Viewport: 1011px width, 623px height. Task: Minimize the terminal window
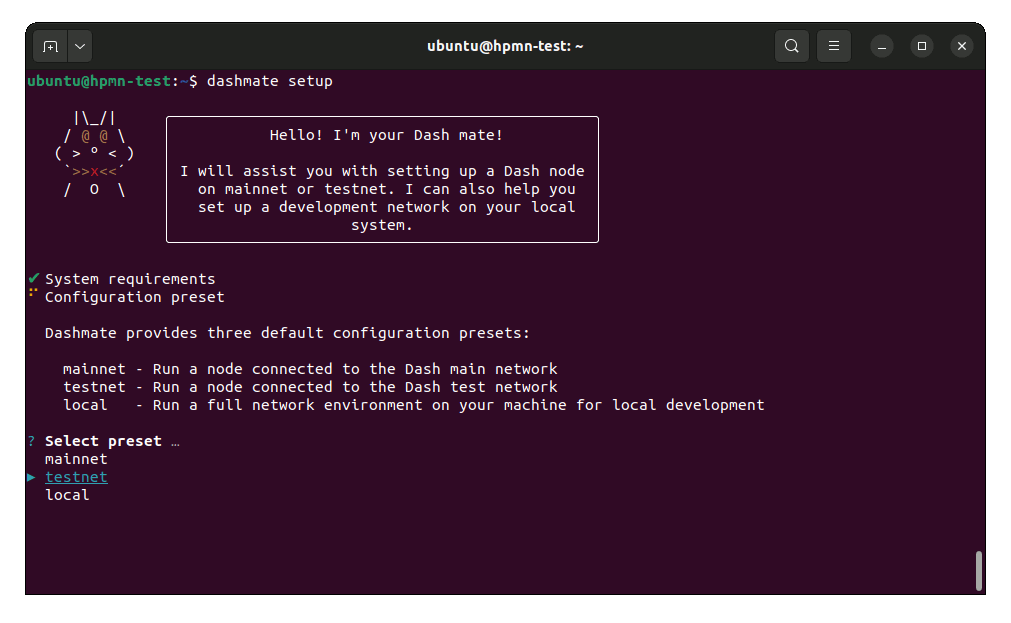point(881,46)
